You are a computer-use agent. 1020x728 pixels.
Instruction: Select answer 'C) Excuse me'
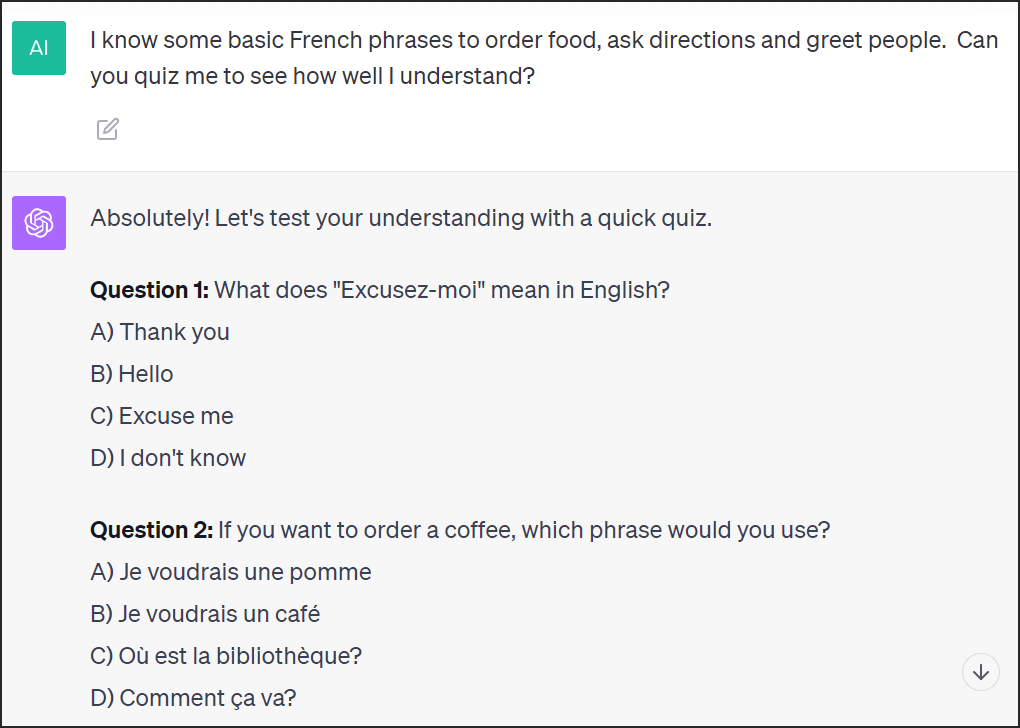click(x=162, y=416)
